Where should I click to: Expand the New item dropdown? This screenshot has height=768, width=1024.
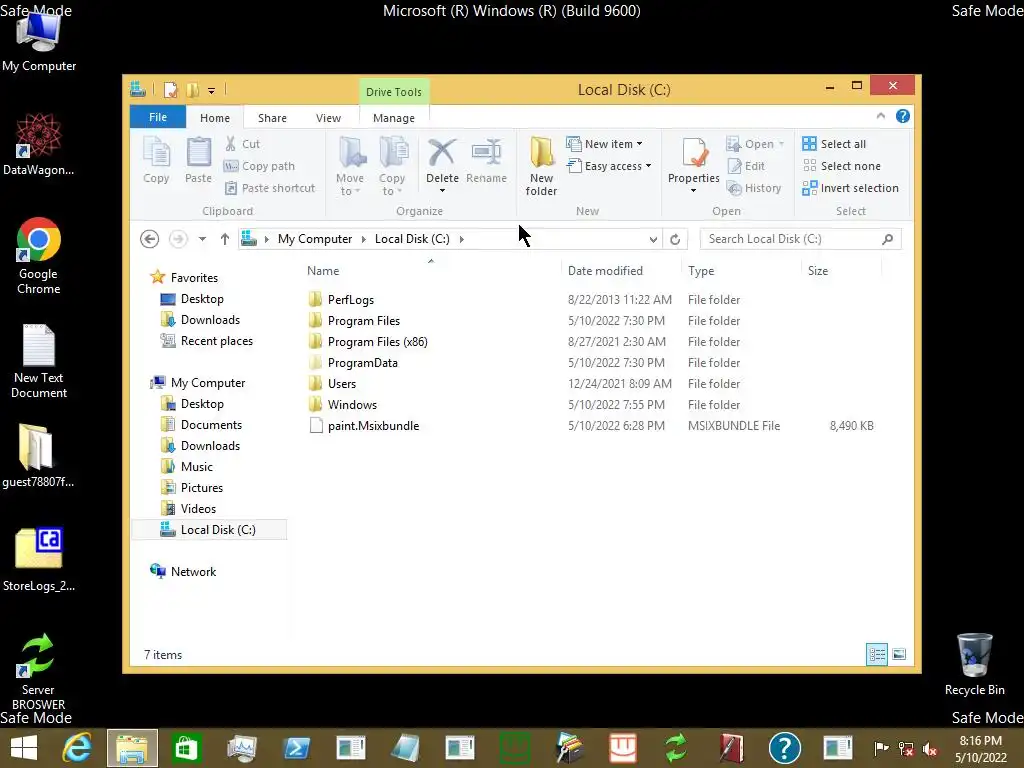pyautogui.click(x=639, y=144)
